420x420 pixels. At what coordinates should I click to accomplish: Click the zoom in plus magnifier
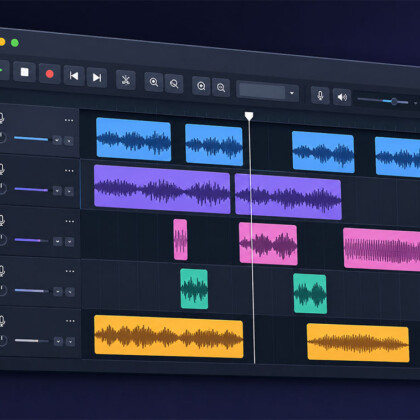click(201, 86)
